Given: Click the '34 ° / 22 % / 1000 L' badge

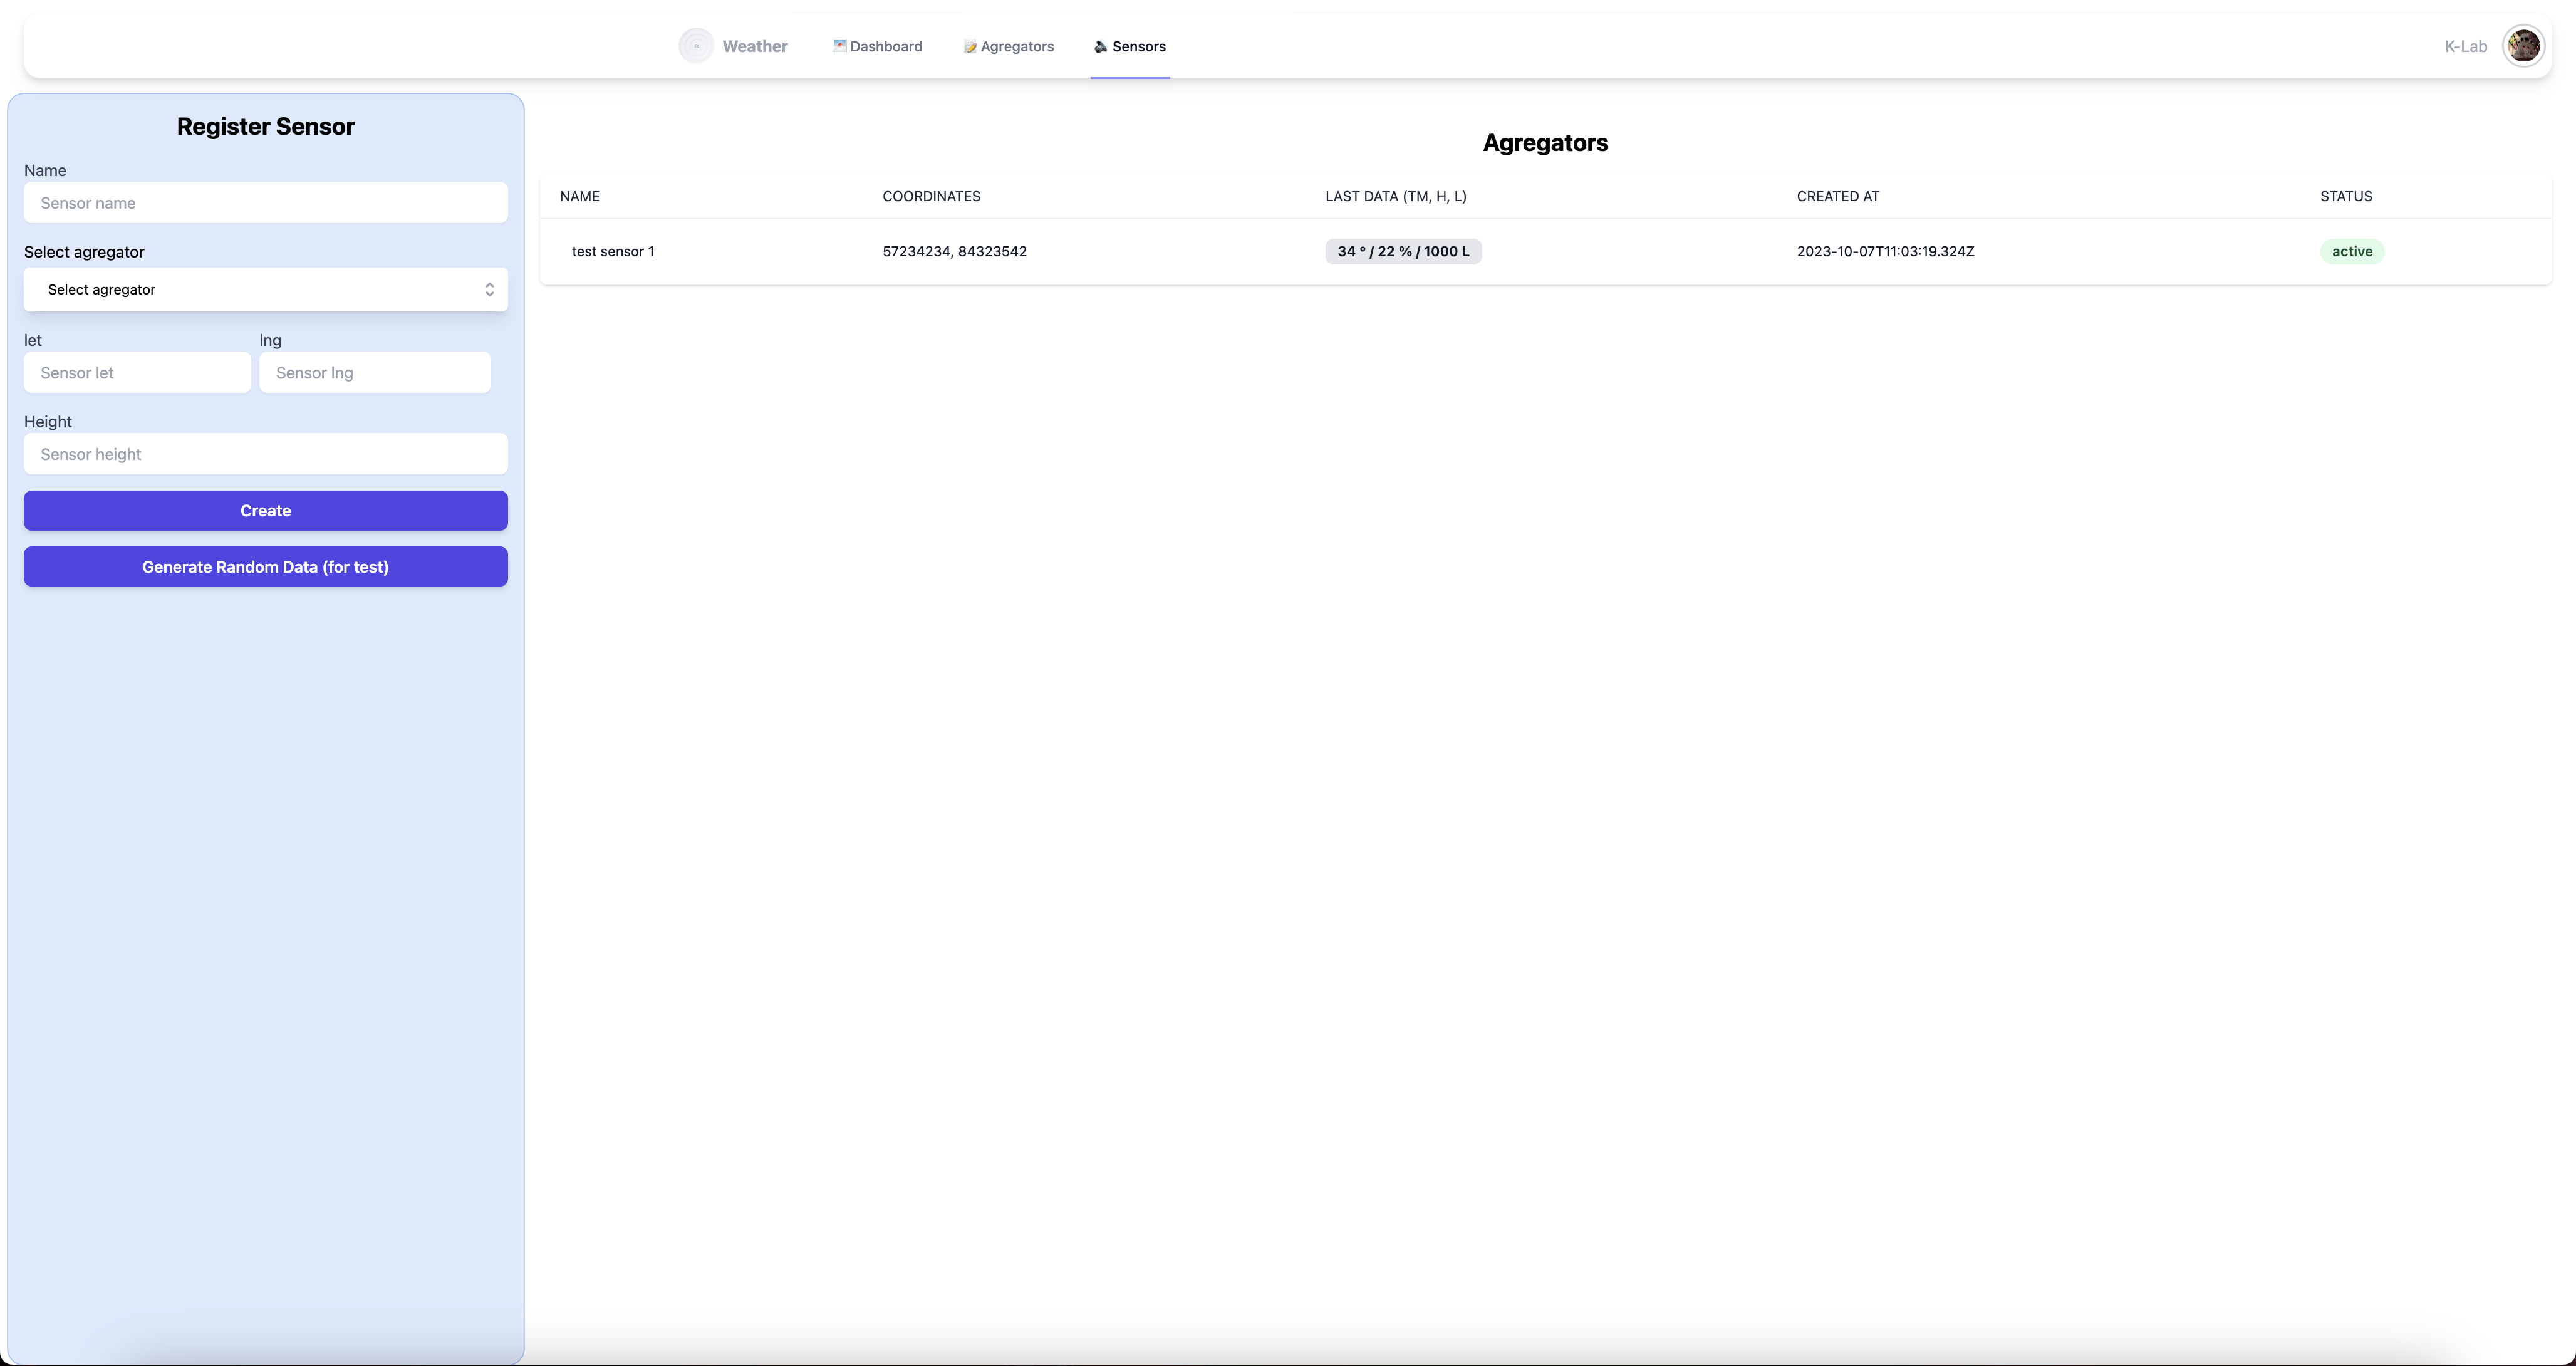Looking at the screenshot, I should tap(1403, 252).
